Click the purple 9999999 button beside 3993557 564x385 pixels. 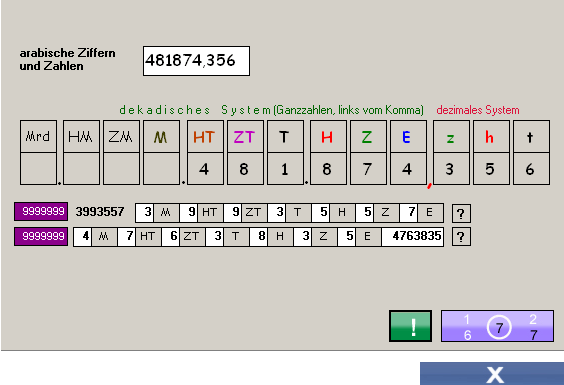[41, 212]
